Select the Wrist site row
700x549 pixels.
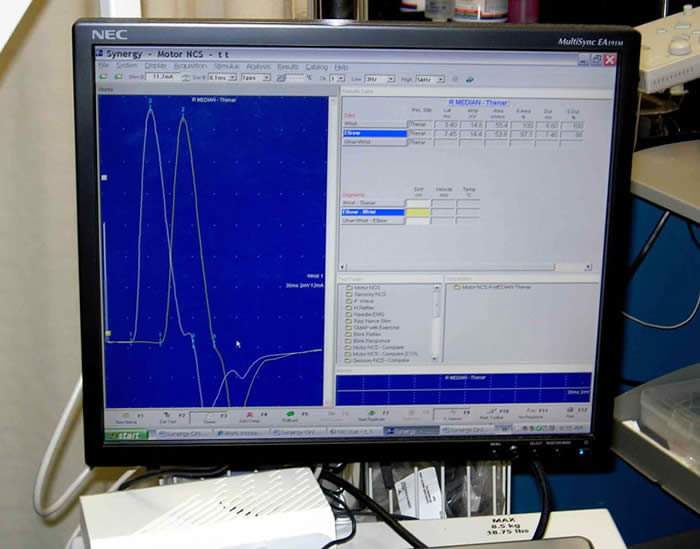[x=375, y=124]
